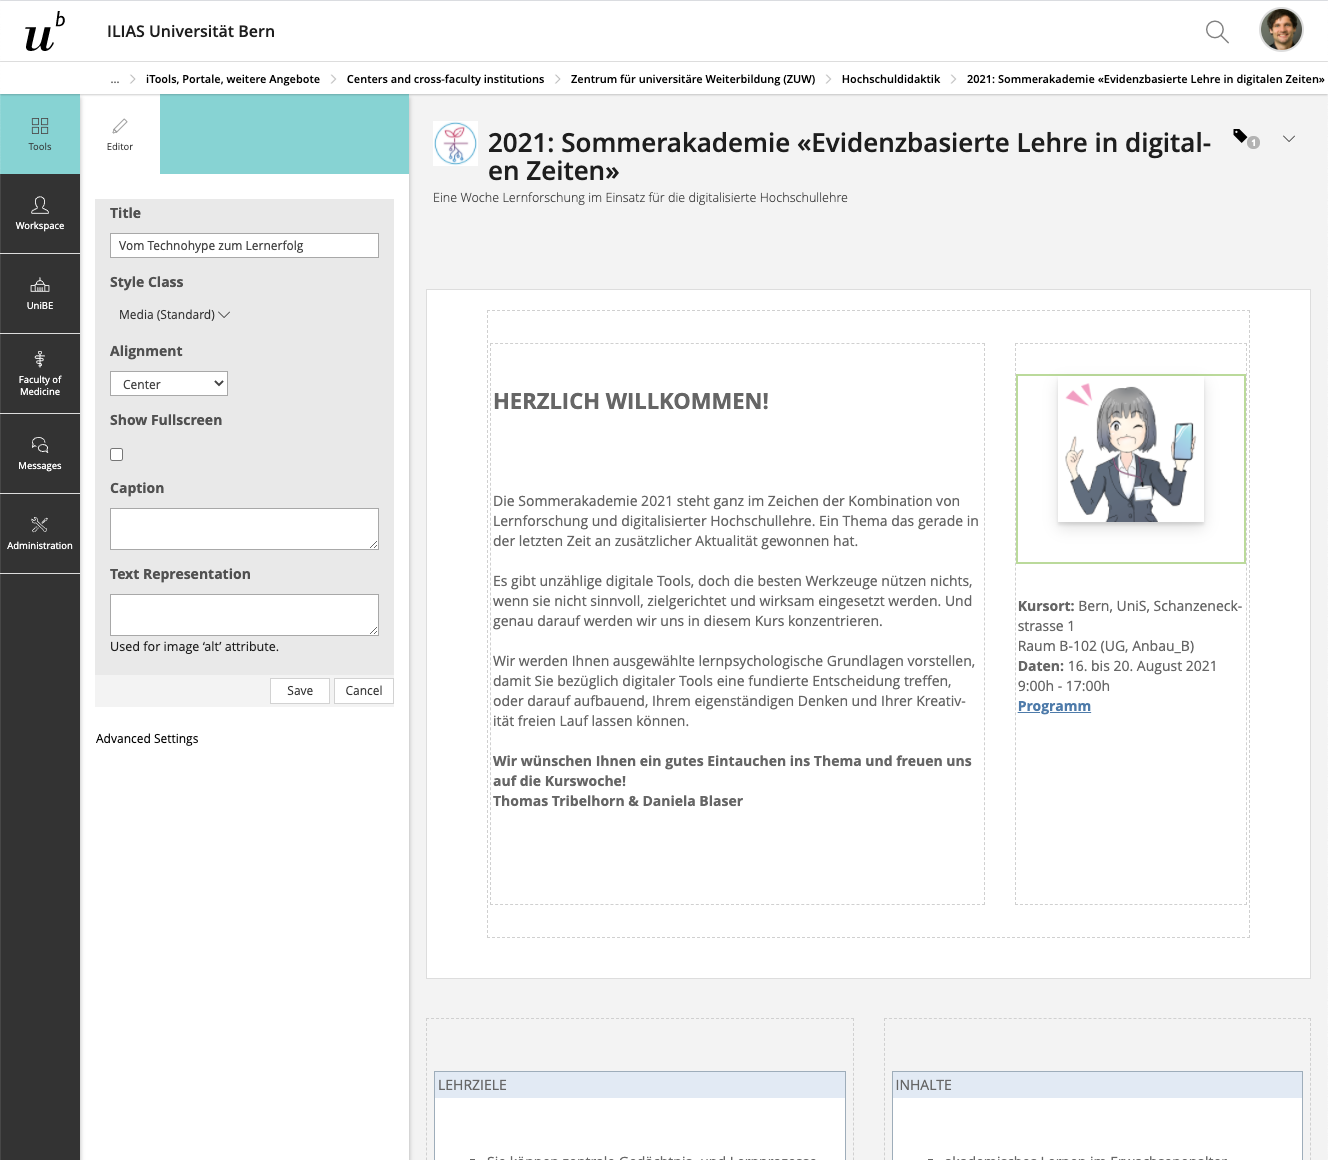Open the Messages sidebar icon
Screen dimensions: 1328x1160
pyautogui.click(x=40, y=453)
